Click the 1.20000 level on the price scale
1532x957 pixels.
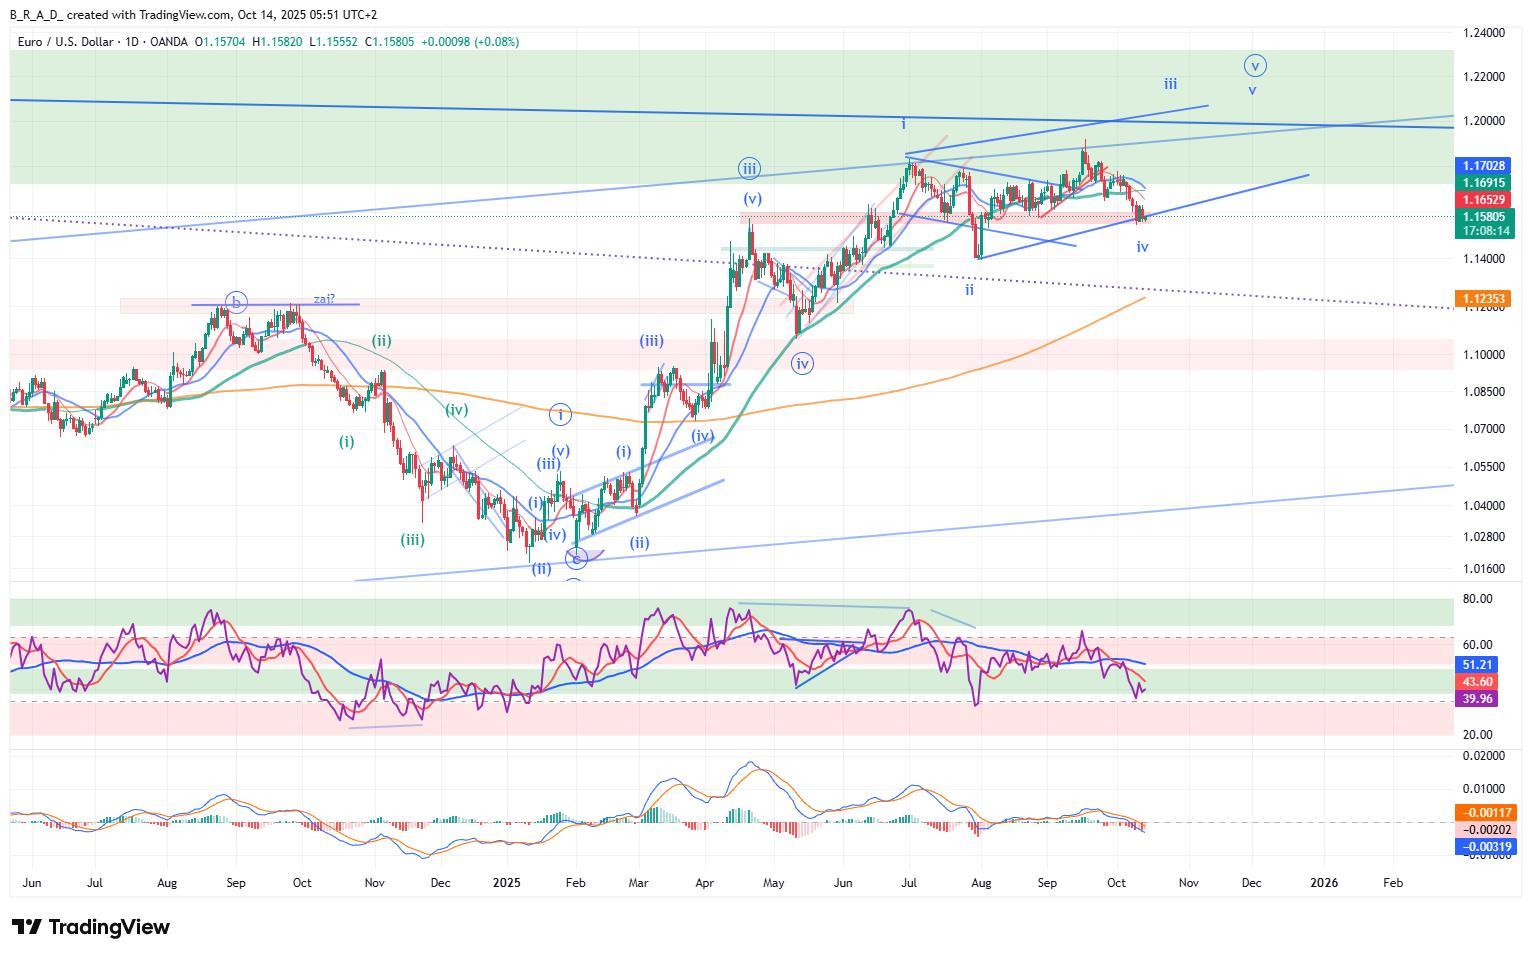point(1483,121)
